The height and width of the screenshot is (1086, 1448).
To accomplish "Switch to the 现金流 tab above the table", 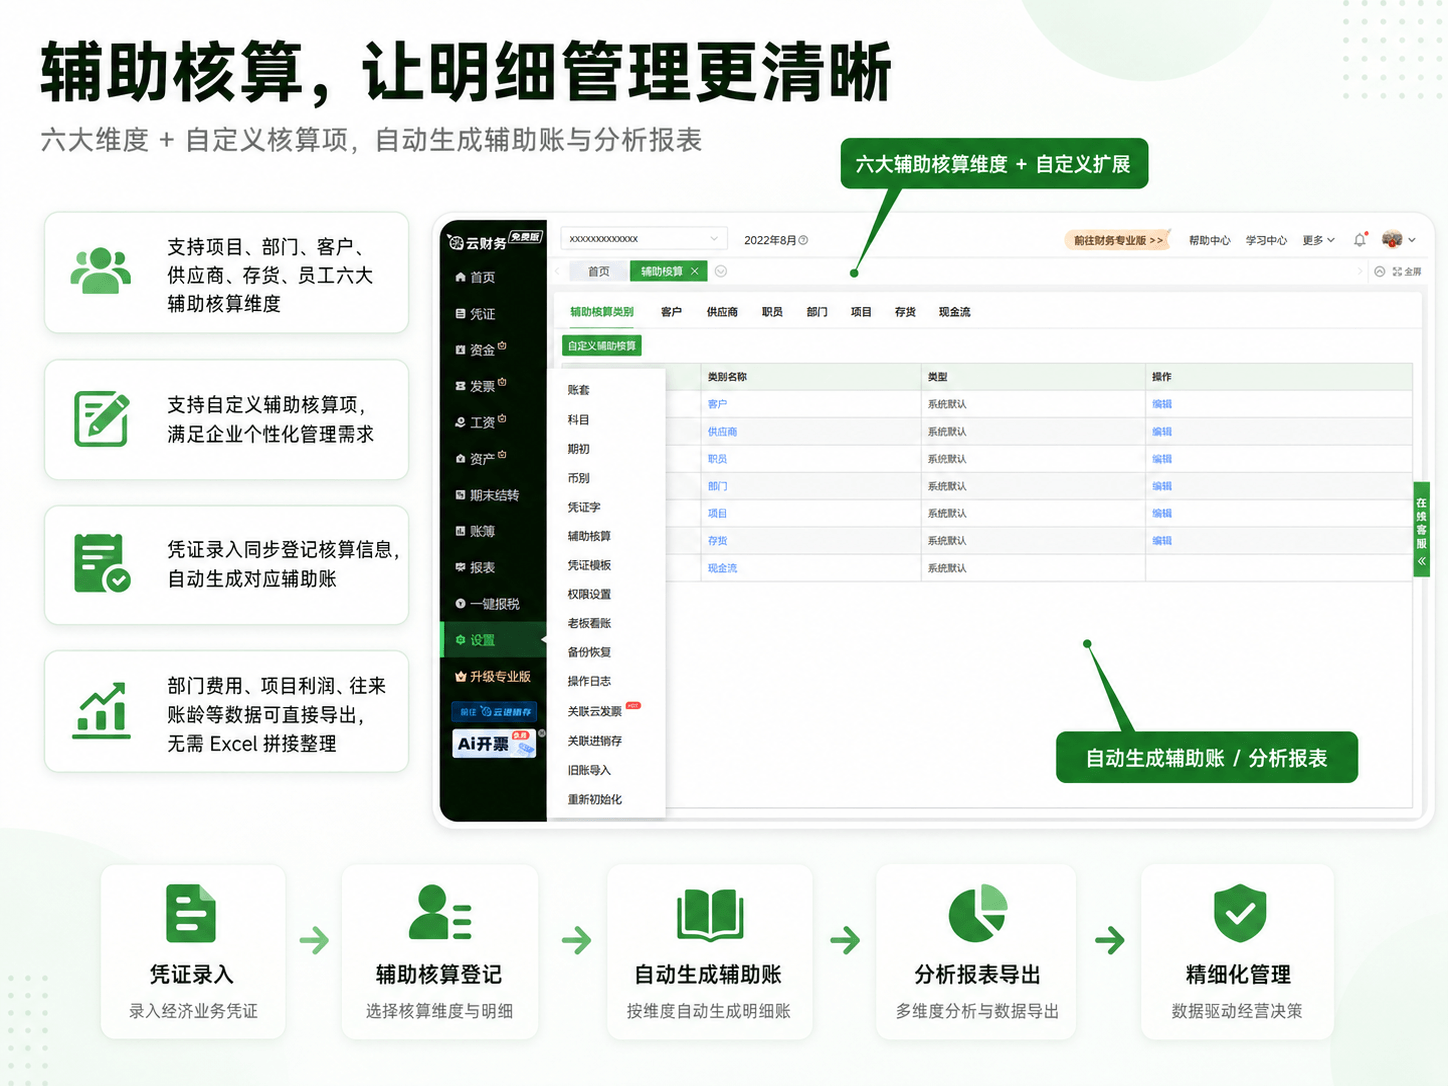I will click(954, 312).
